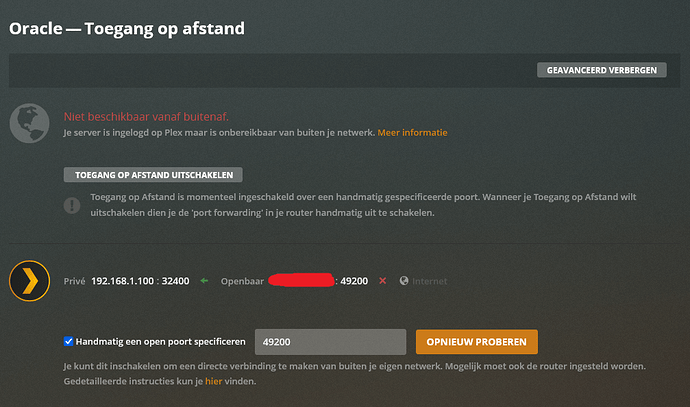Image resolution: width=690 pixels, height=407 pixels.
Task: Follow the 'hier' instructions link
Action: click(x=213, y=381)
